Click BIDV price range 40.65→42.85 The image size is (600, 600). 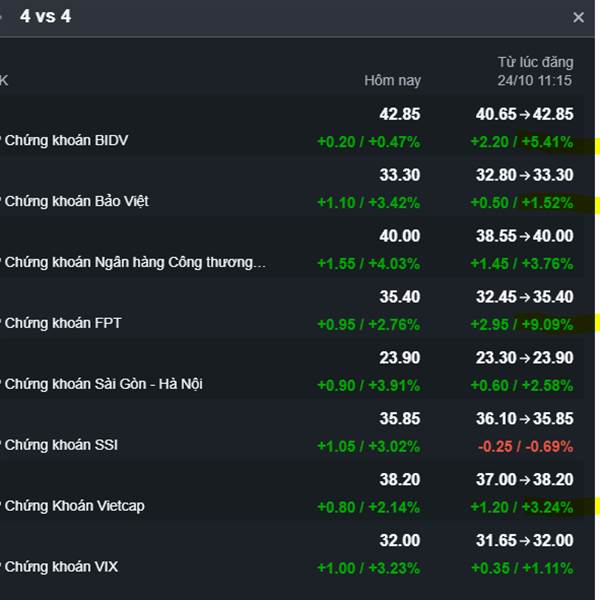(x=525, y=114)
